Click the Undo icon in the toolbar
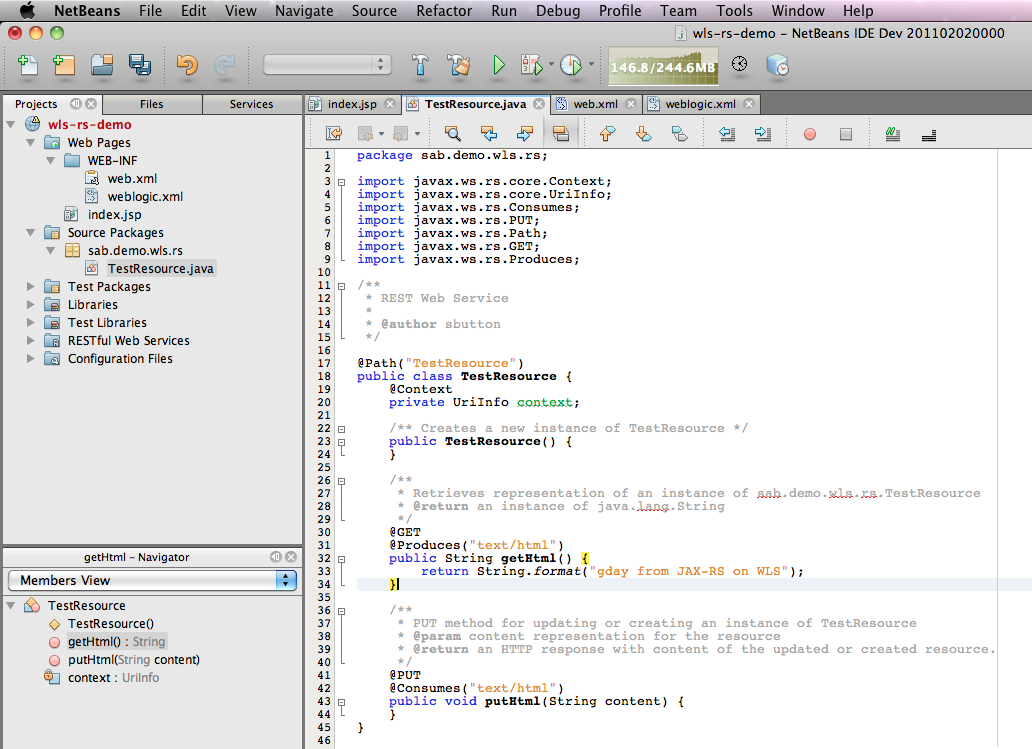The height and width of the screenshot is (749, 1032). tap(187, 65)
